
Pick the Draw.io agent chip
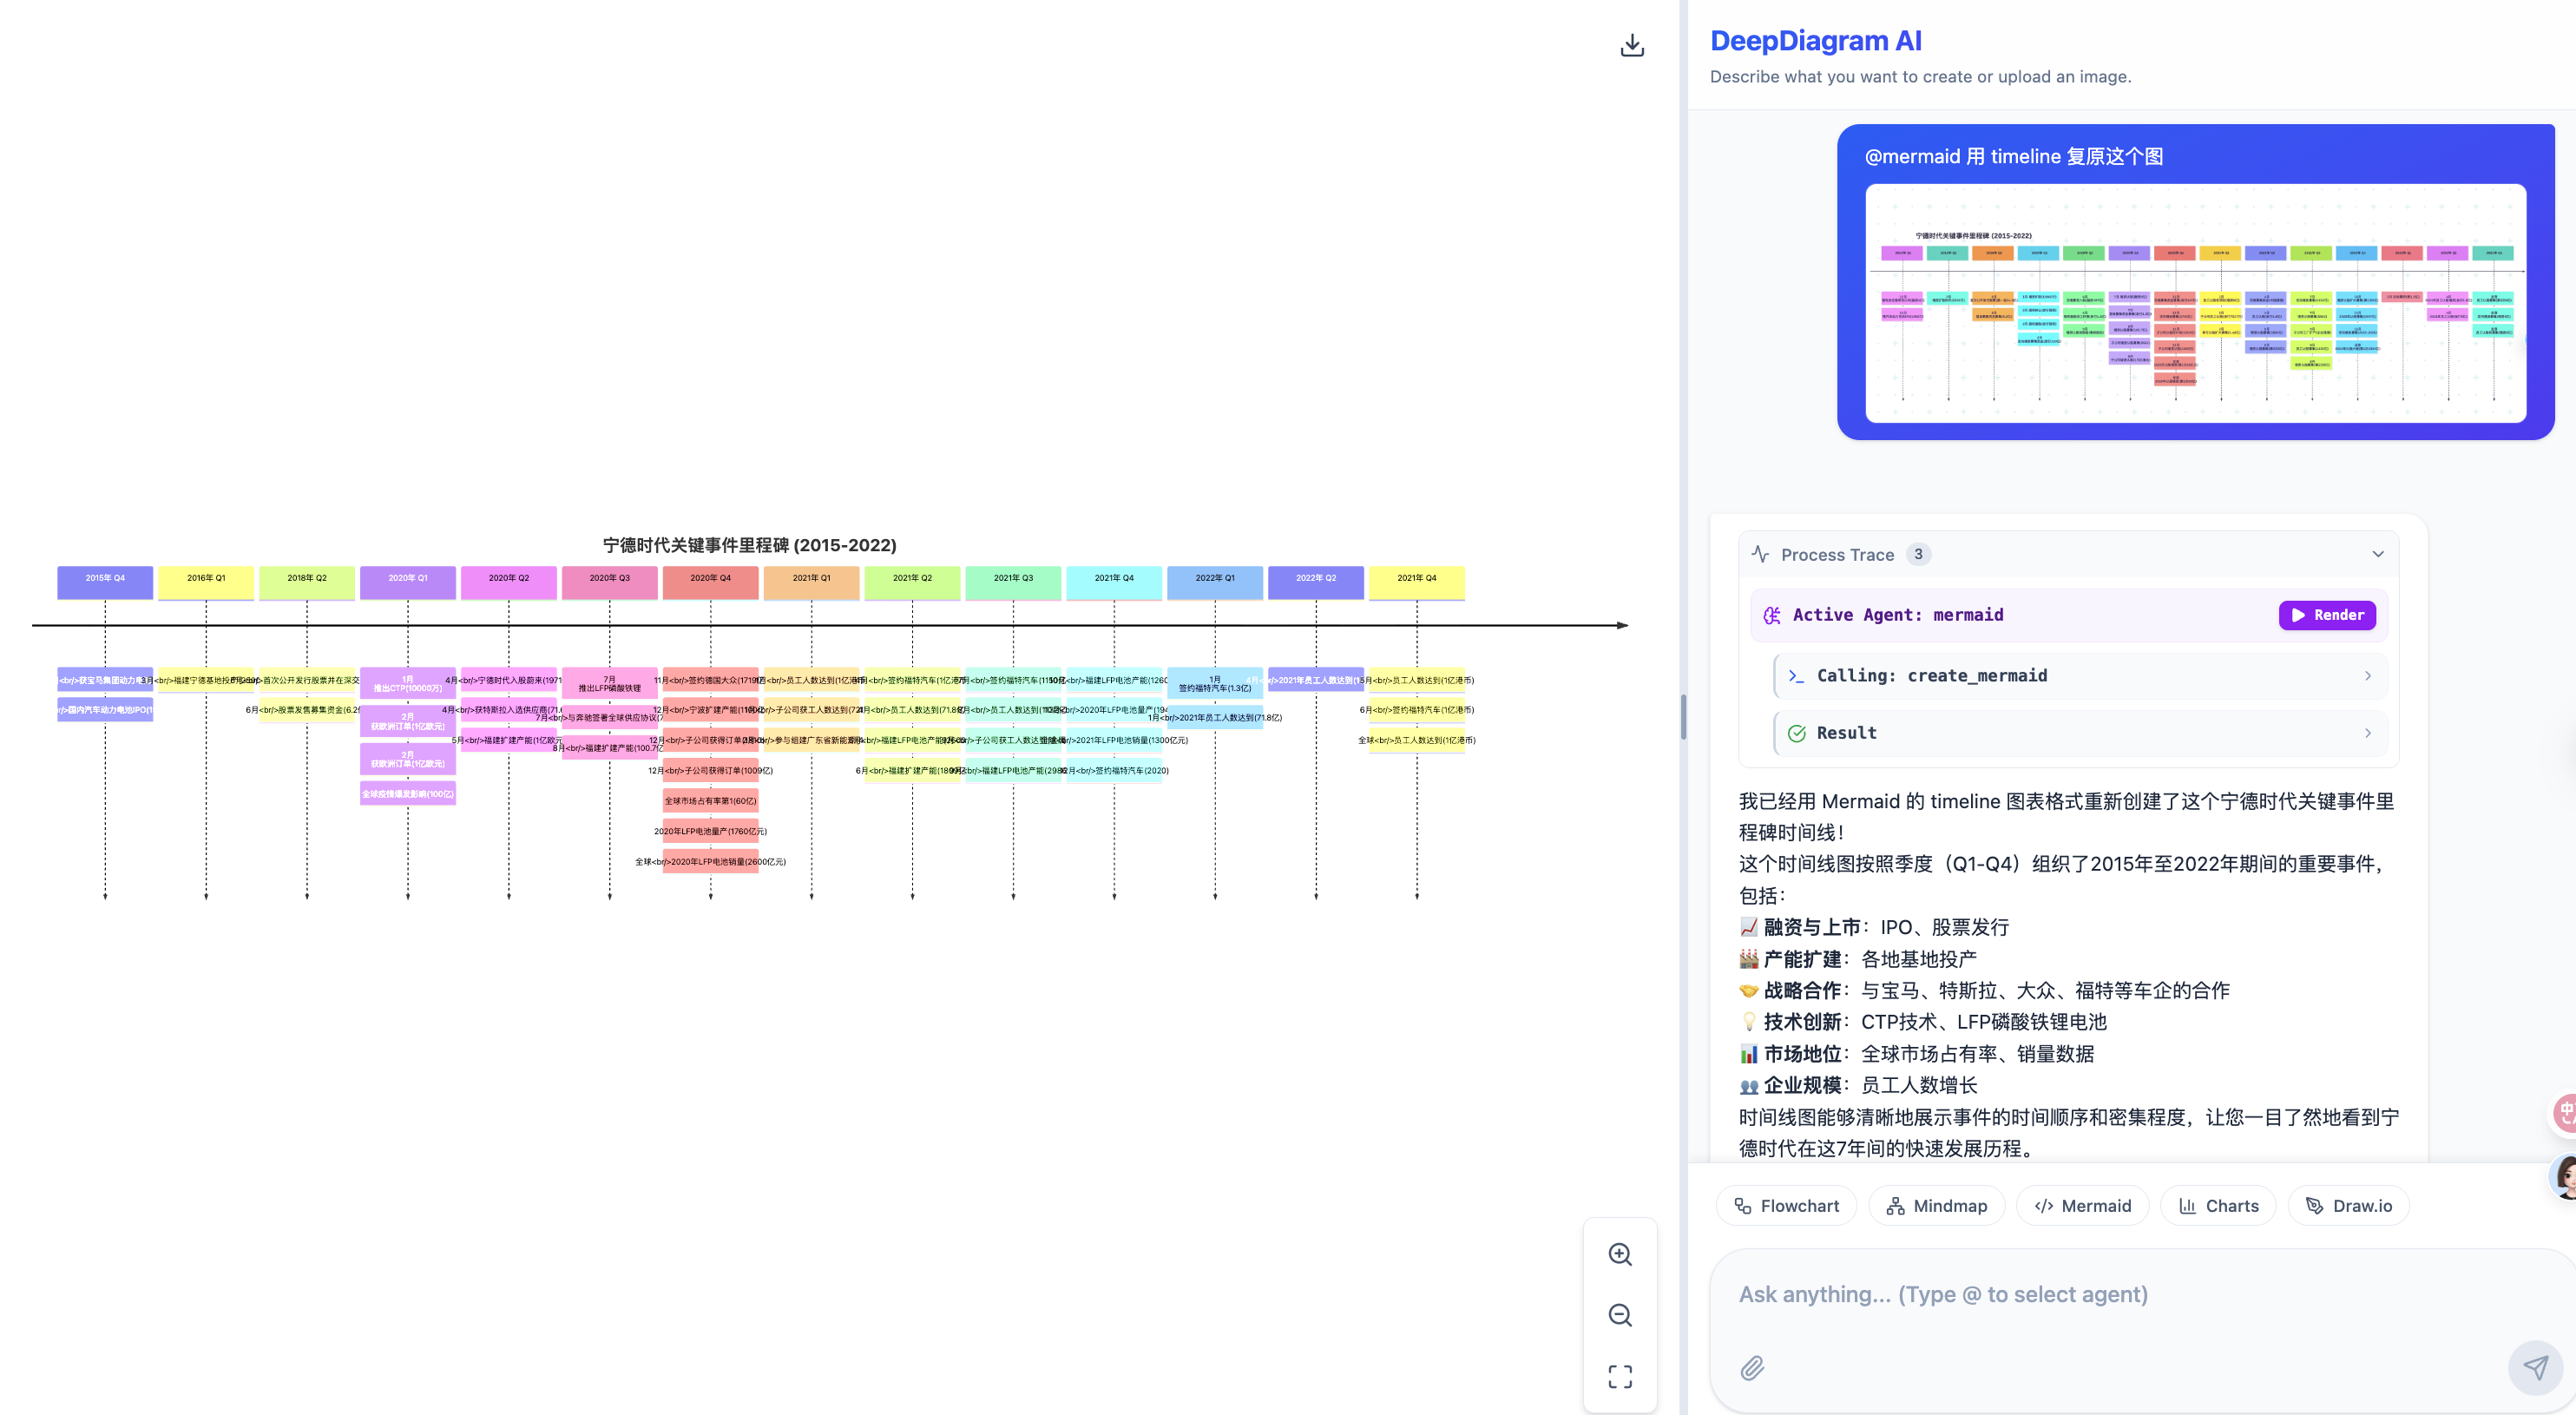coord(2348,1206)
